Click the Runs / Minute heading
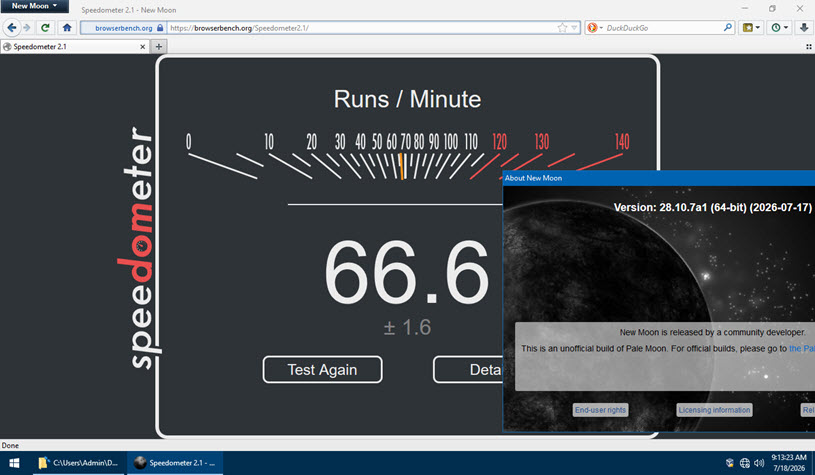Viewport: 815px width, 475px height. point(408,99)
